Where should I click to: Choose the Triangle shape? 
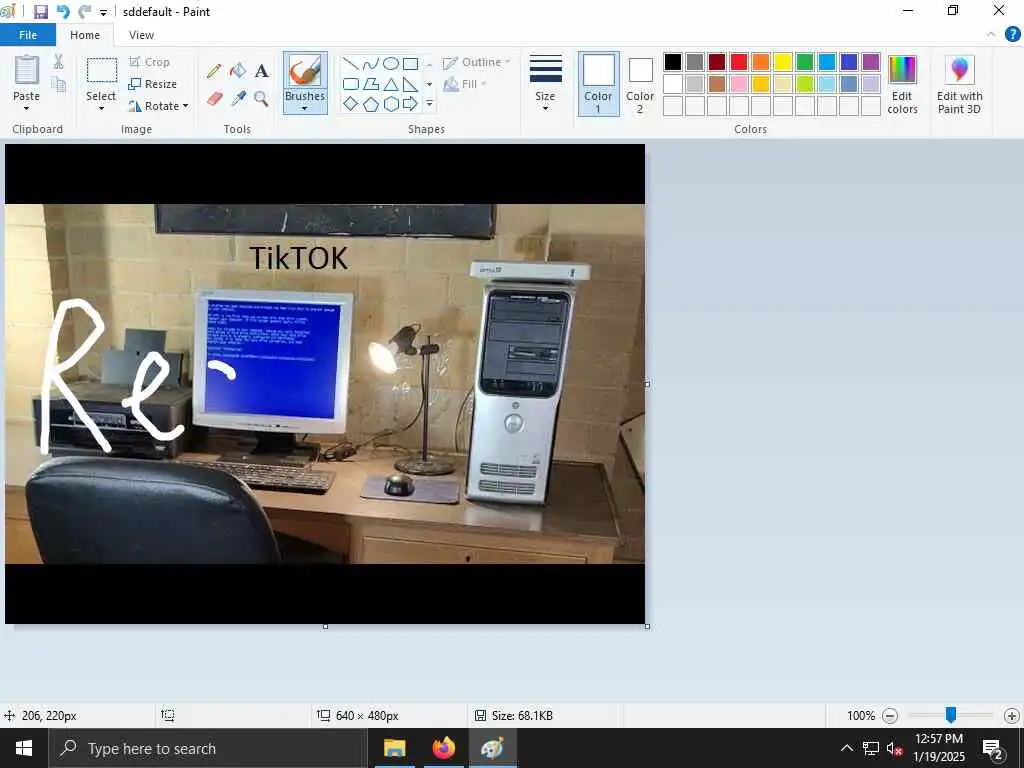391,84
